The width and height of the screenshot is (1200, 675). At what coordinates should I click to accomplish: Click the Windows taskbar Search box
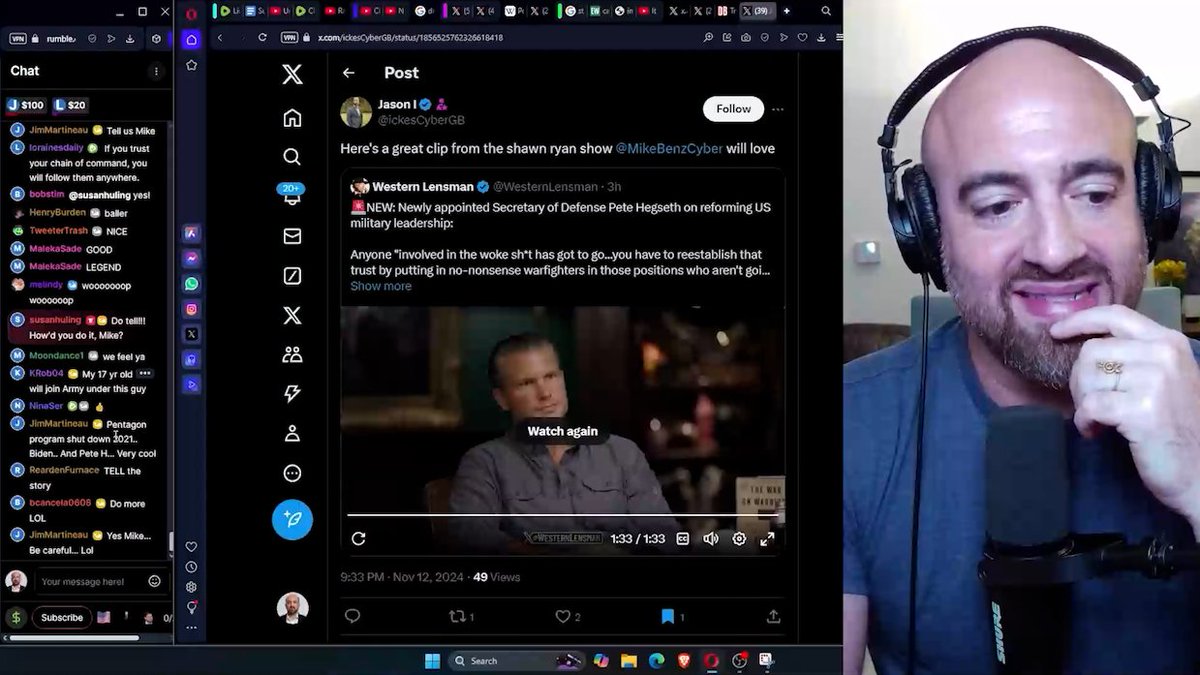coord(517,661)
